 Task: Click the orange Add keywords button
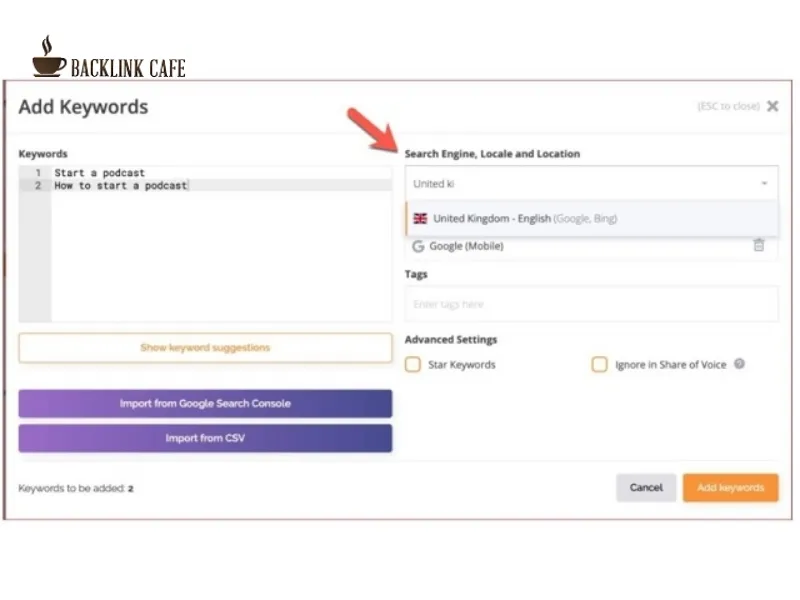coord(731,488)
